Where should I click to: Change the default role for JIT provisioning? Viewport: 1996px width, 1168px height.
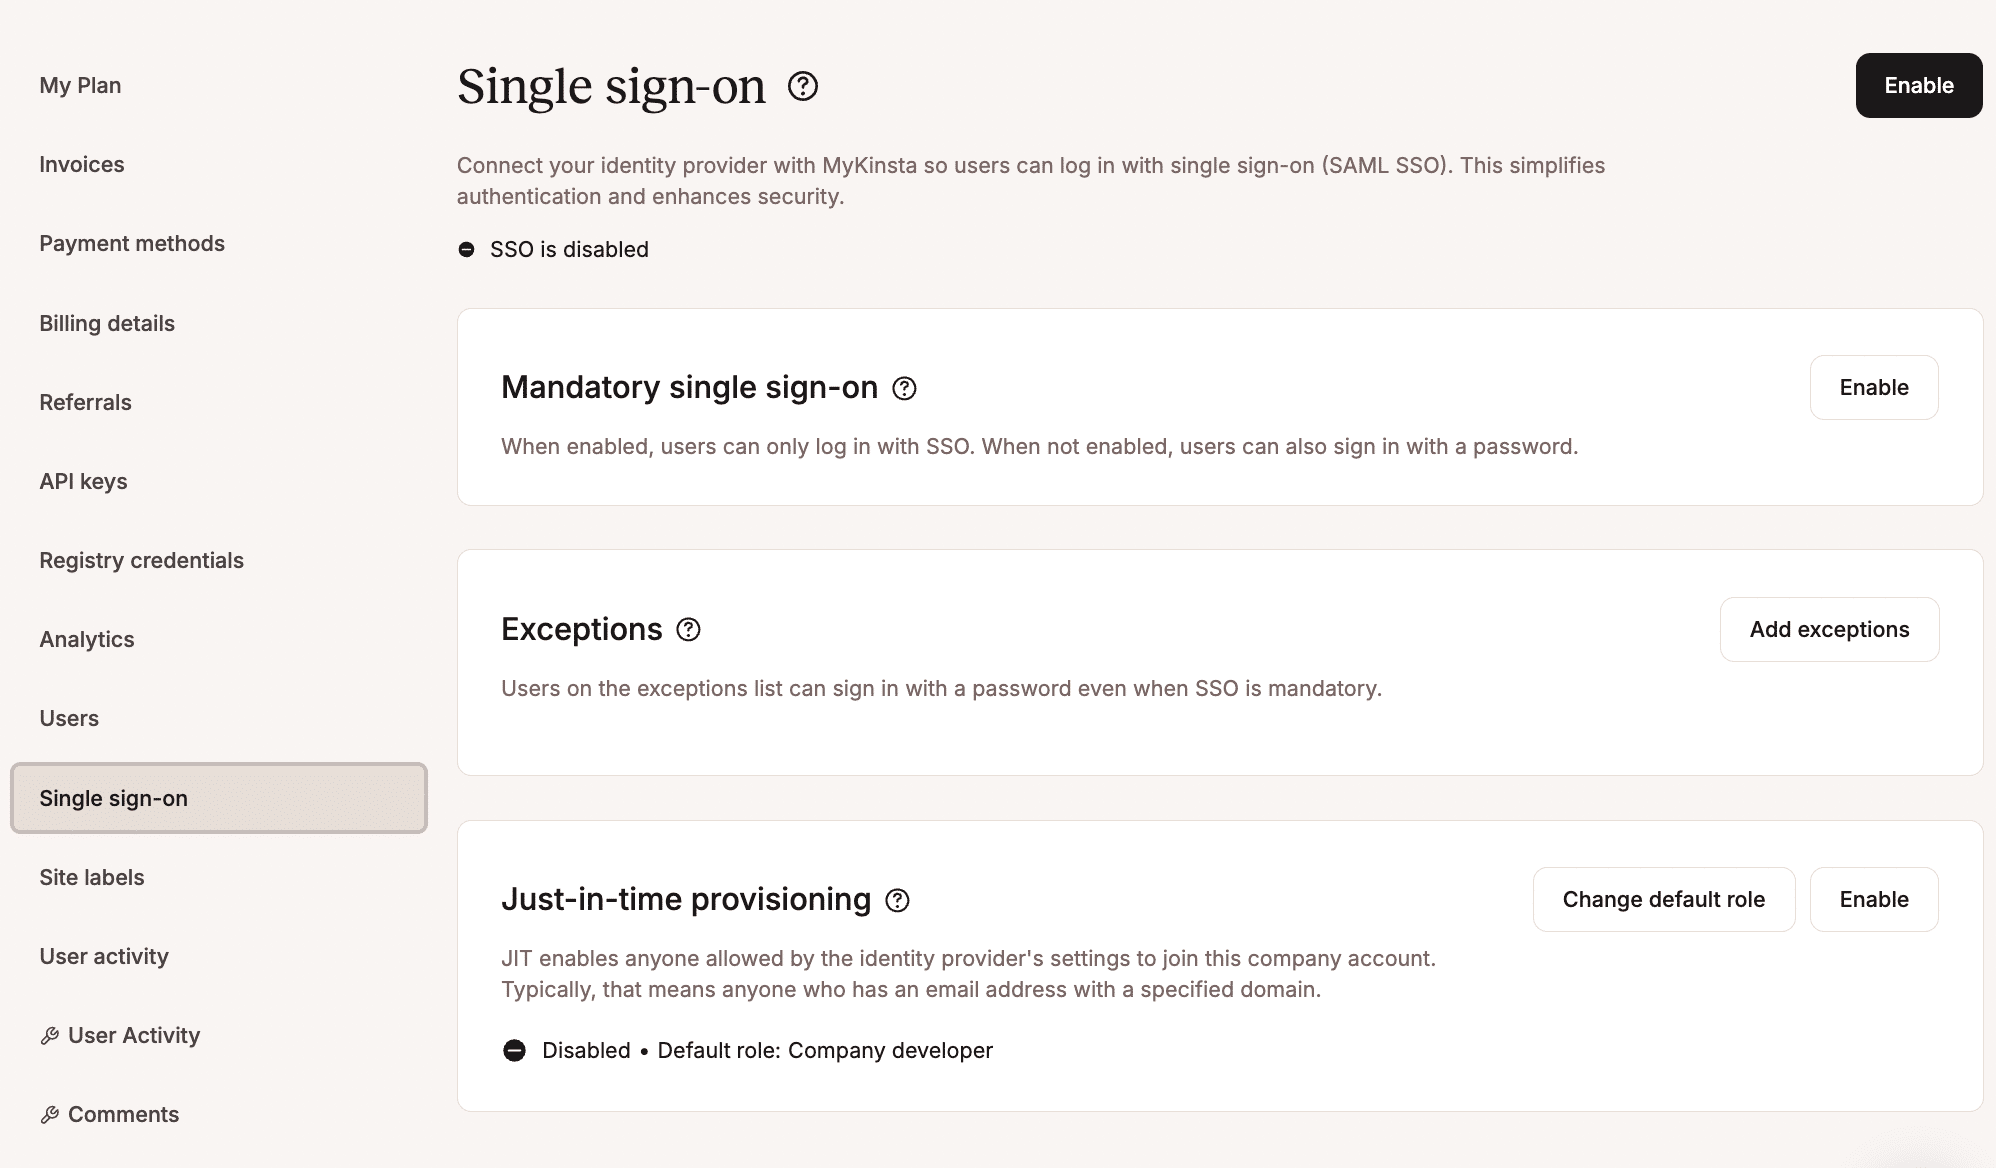click(x=1663, y=899)
